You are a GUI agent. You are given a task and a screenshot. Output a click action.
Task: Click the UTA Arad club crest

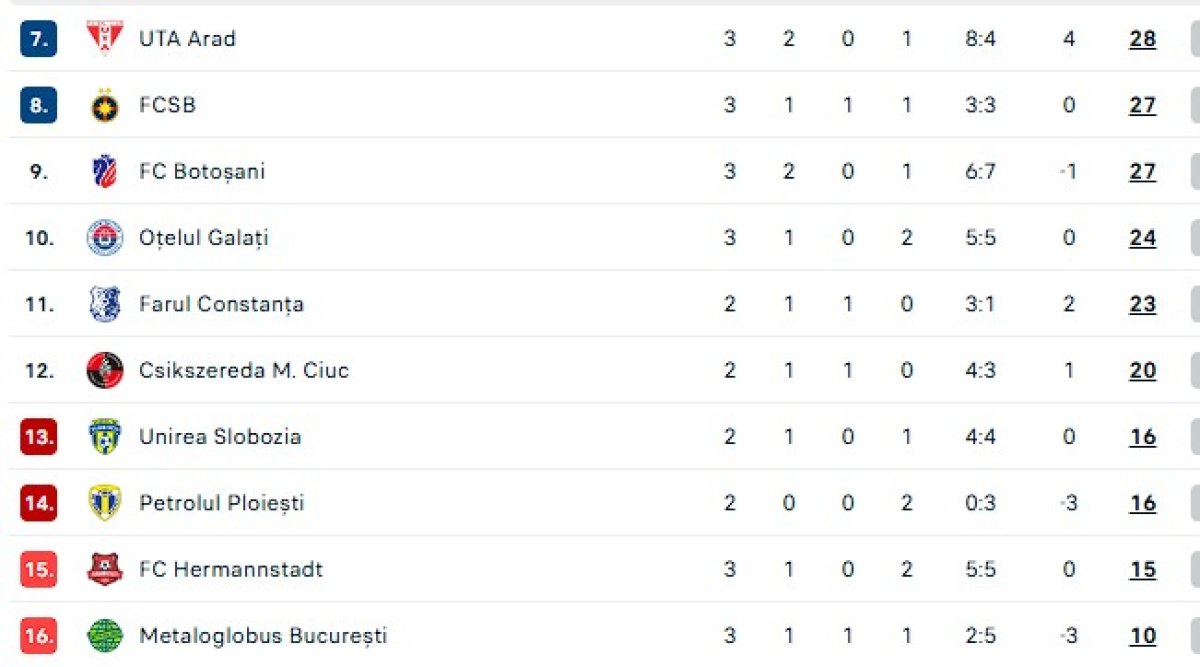point(104,39)
